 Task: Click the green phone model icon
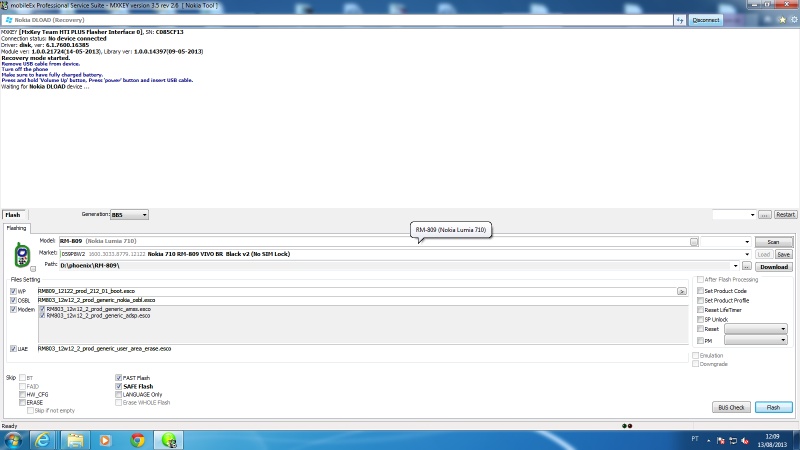point(22,255)
